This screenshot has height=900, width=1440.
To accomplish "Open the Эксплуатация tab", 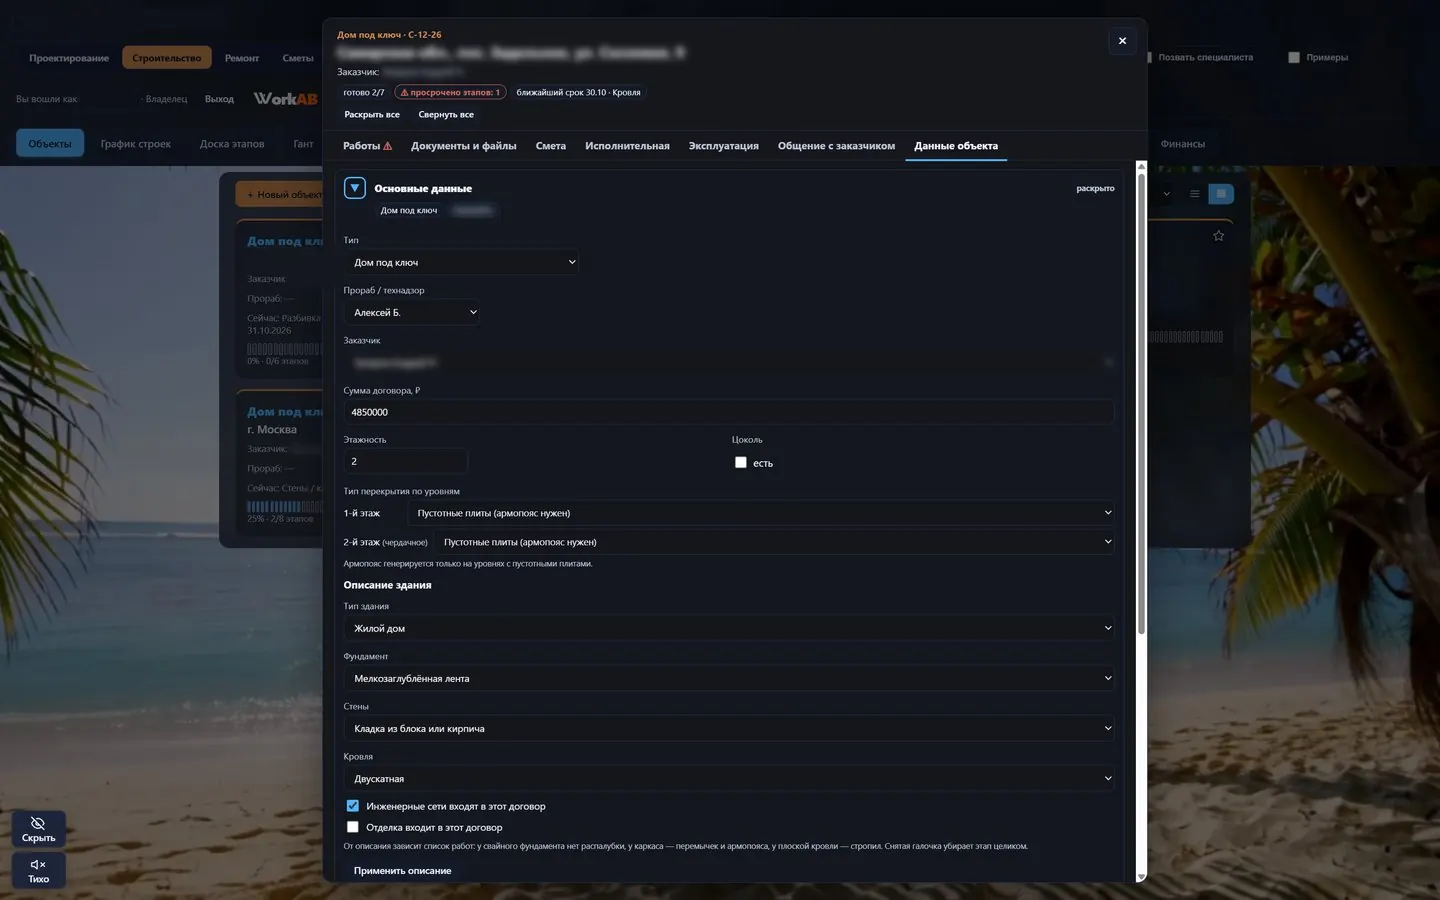I will click(x=724, y=146).
